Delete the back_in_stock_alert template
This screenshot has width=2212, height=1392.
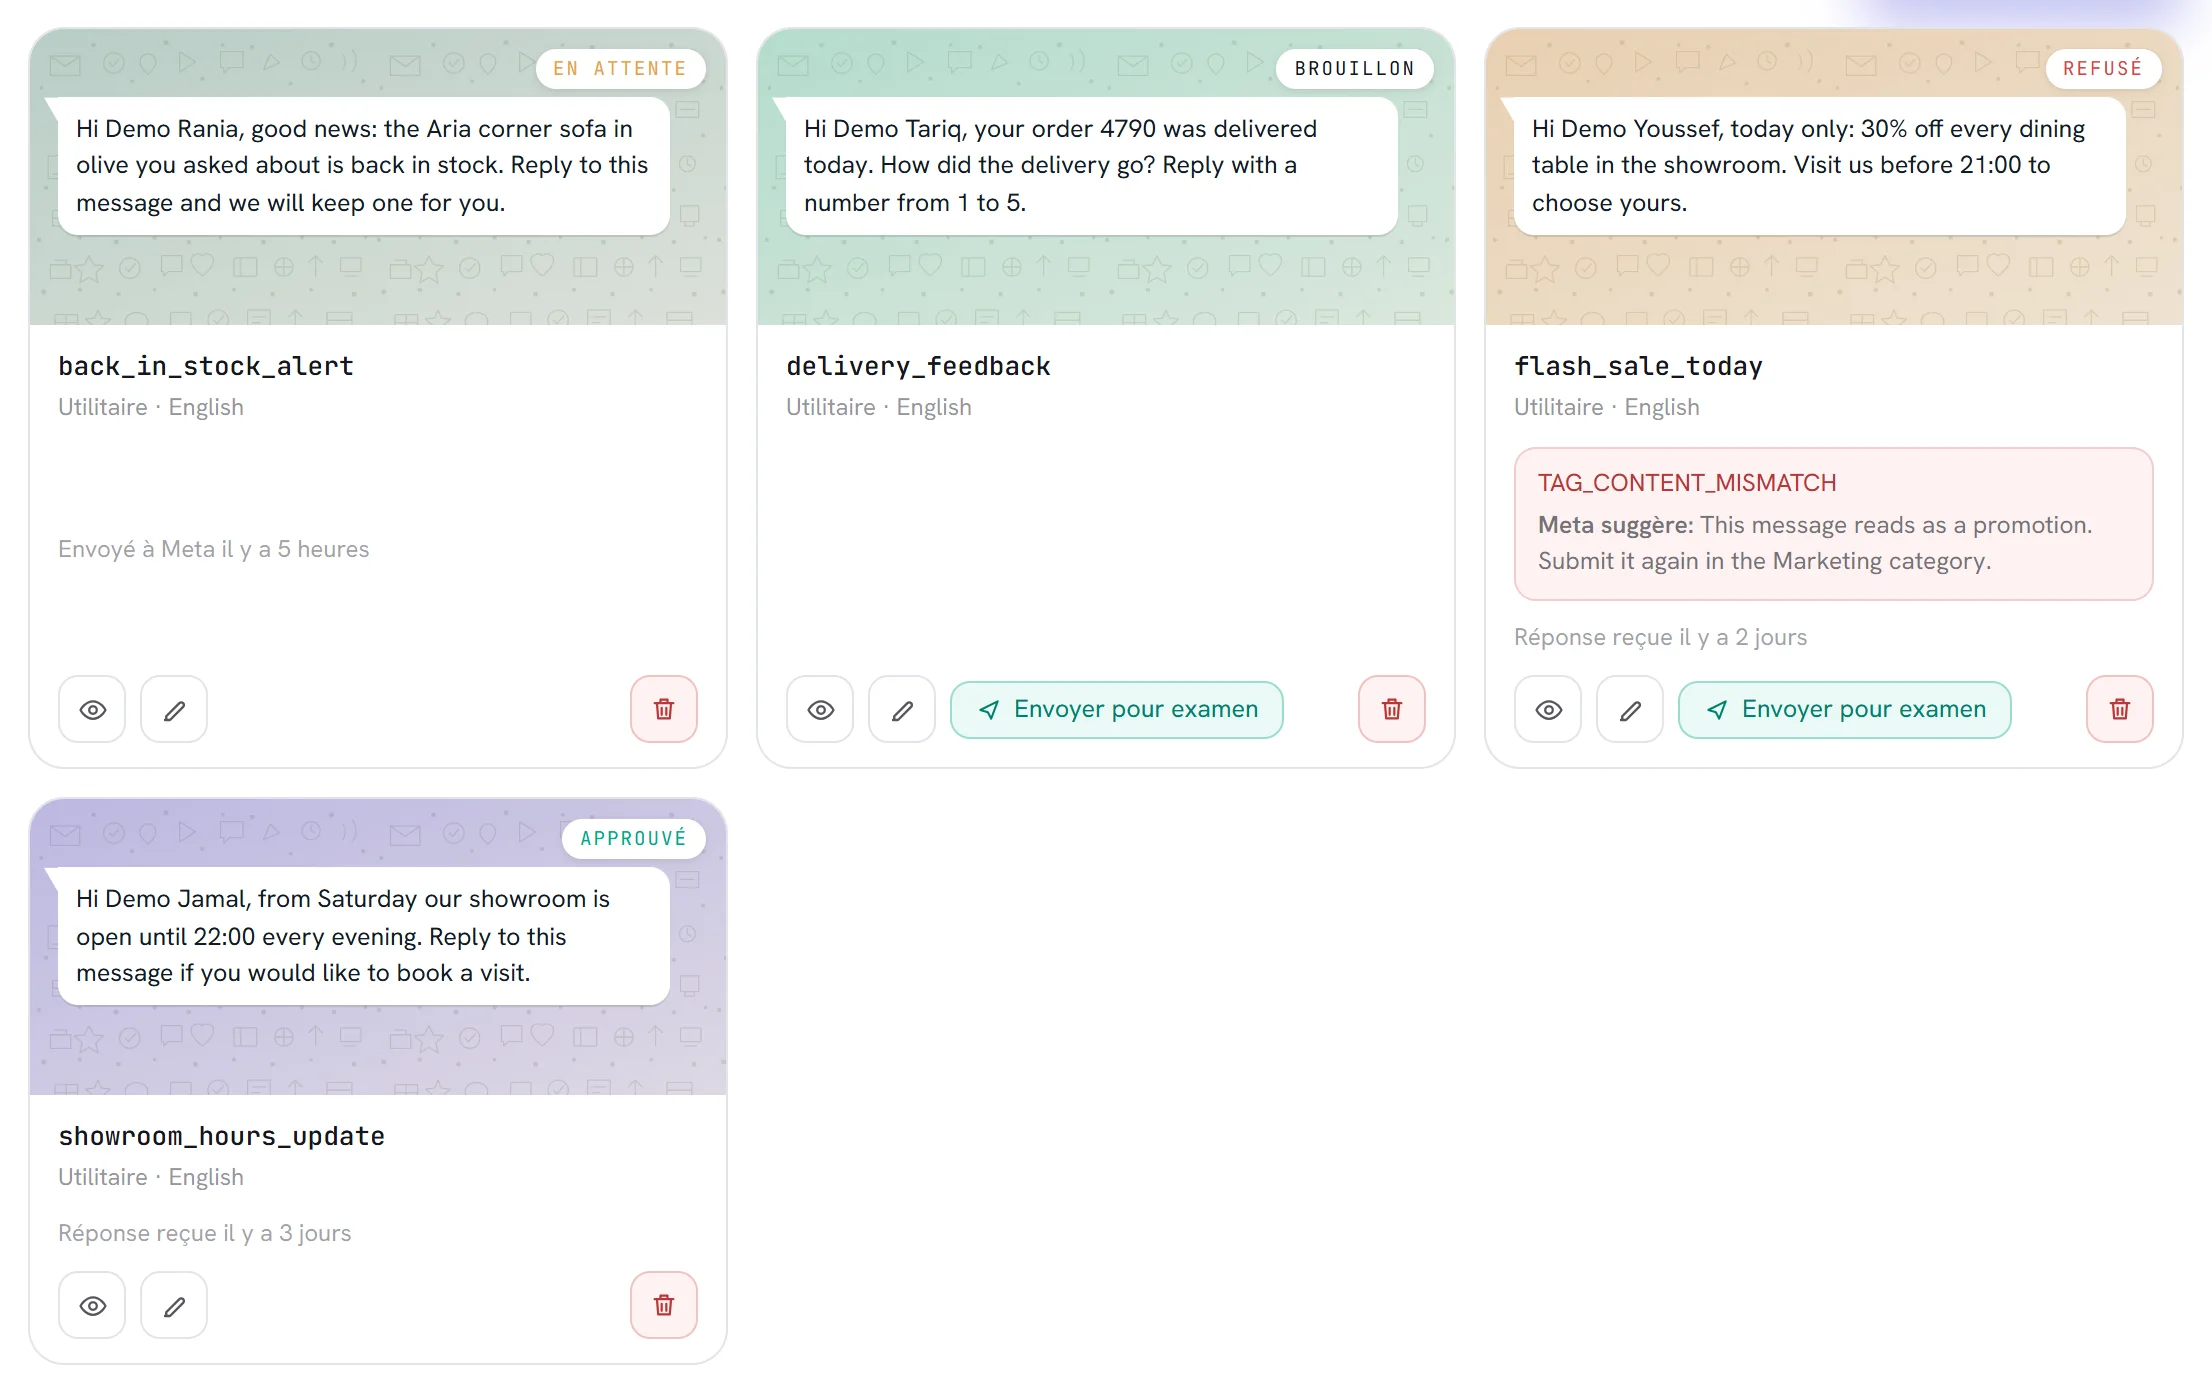[x=664, y=709]
